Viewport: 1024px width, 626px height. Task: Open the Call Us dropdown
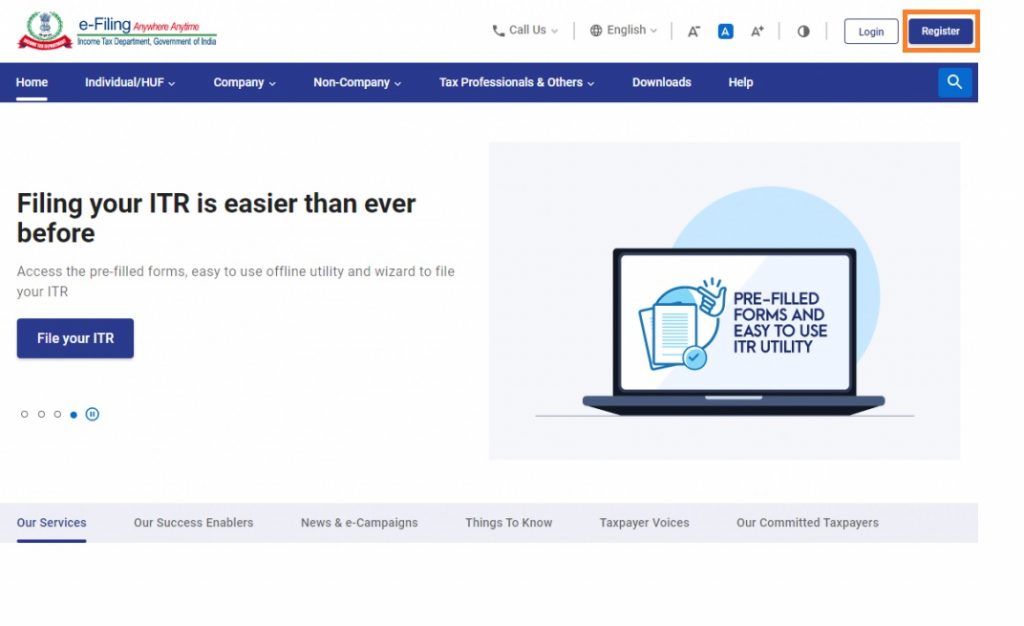[x=525, y=31]
